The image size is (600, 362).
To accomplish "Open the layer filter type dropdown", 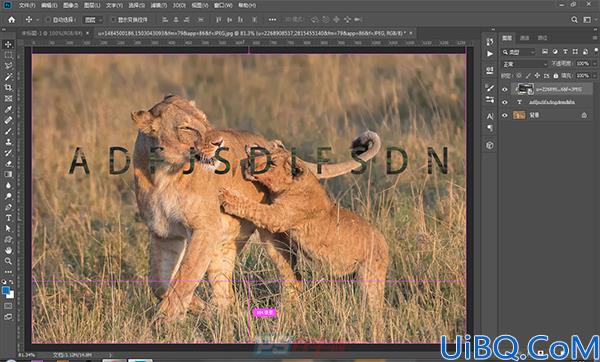I will tap(519, 52).
